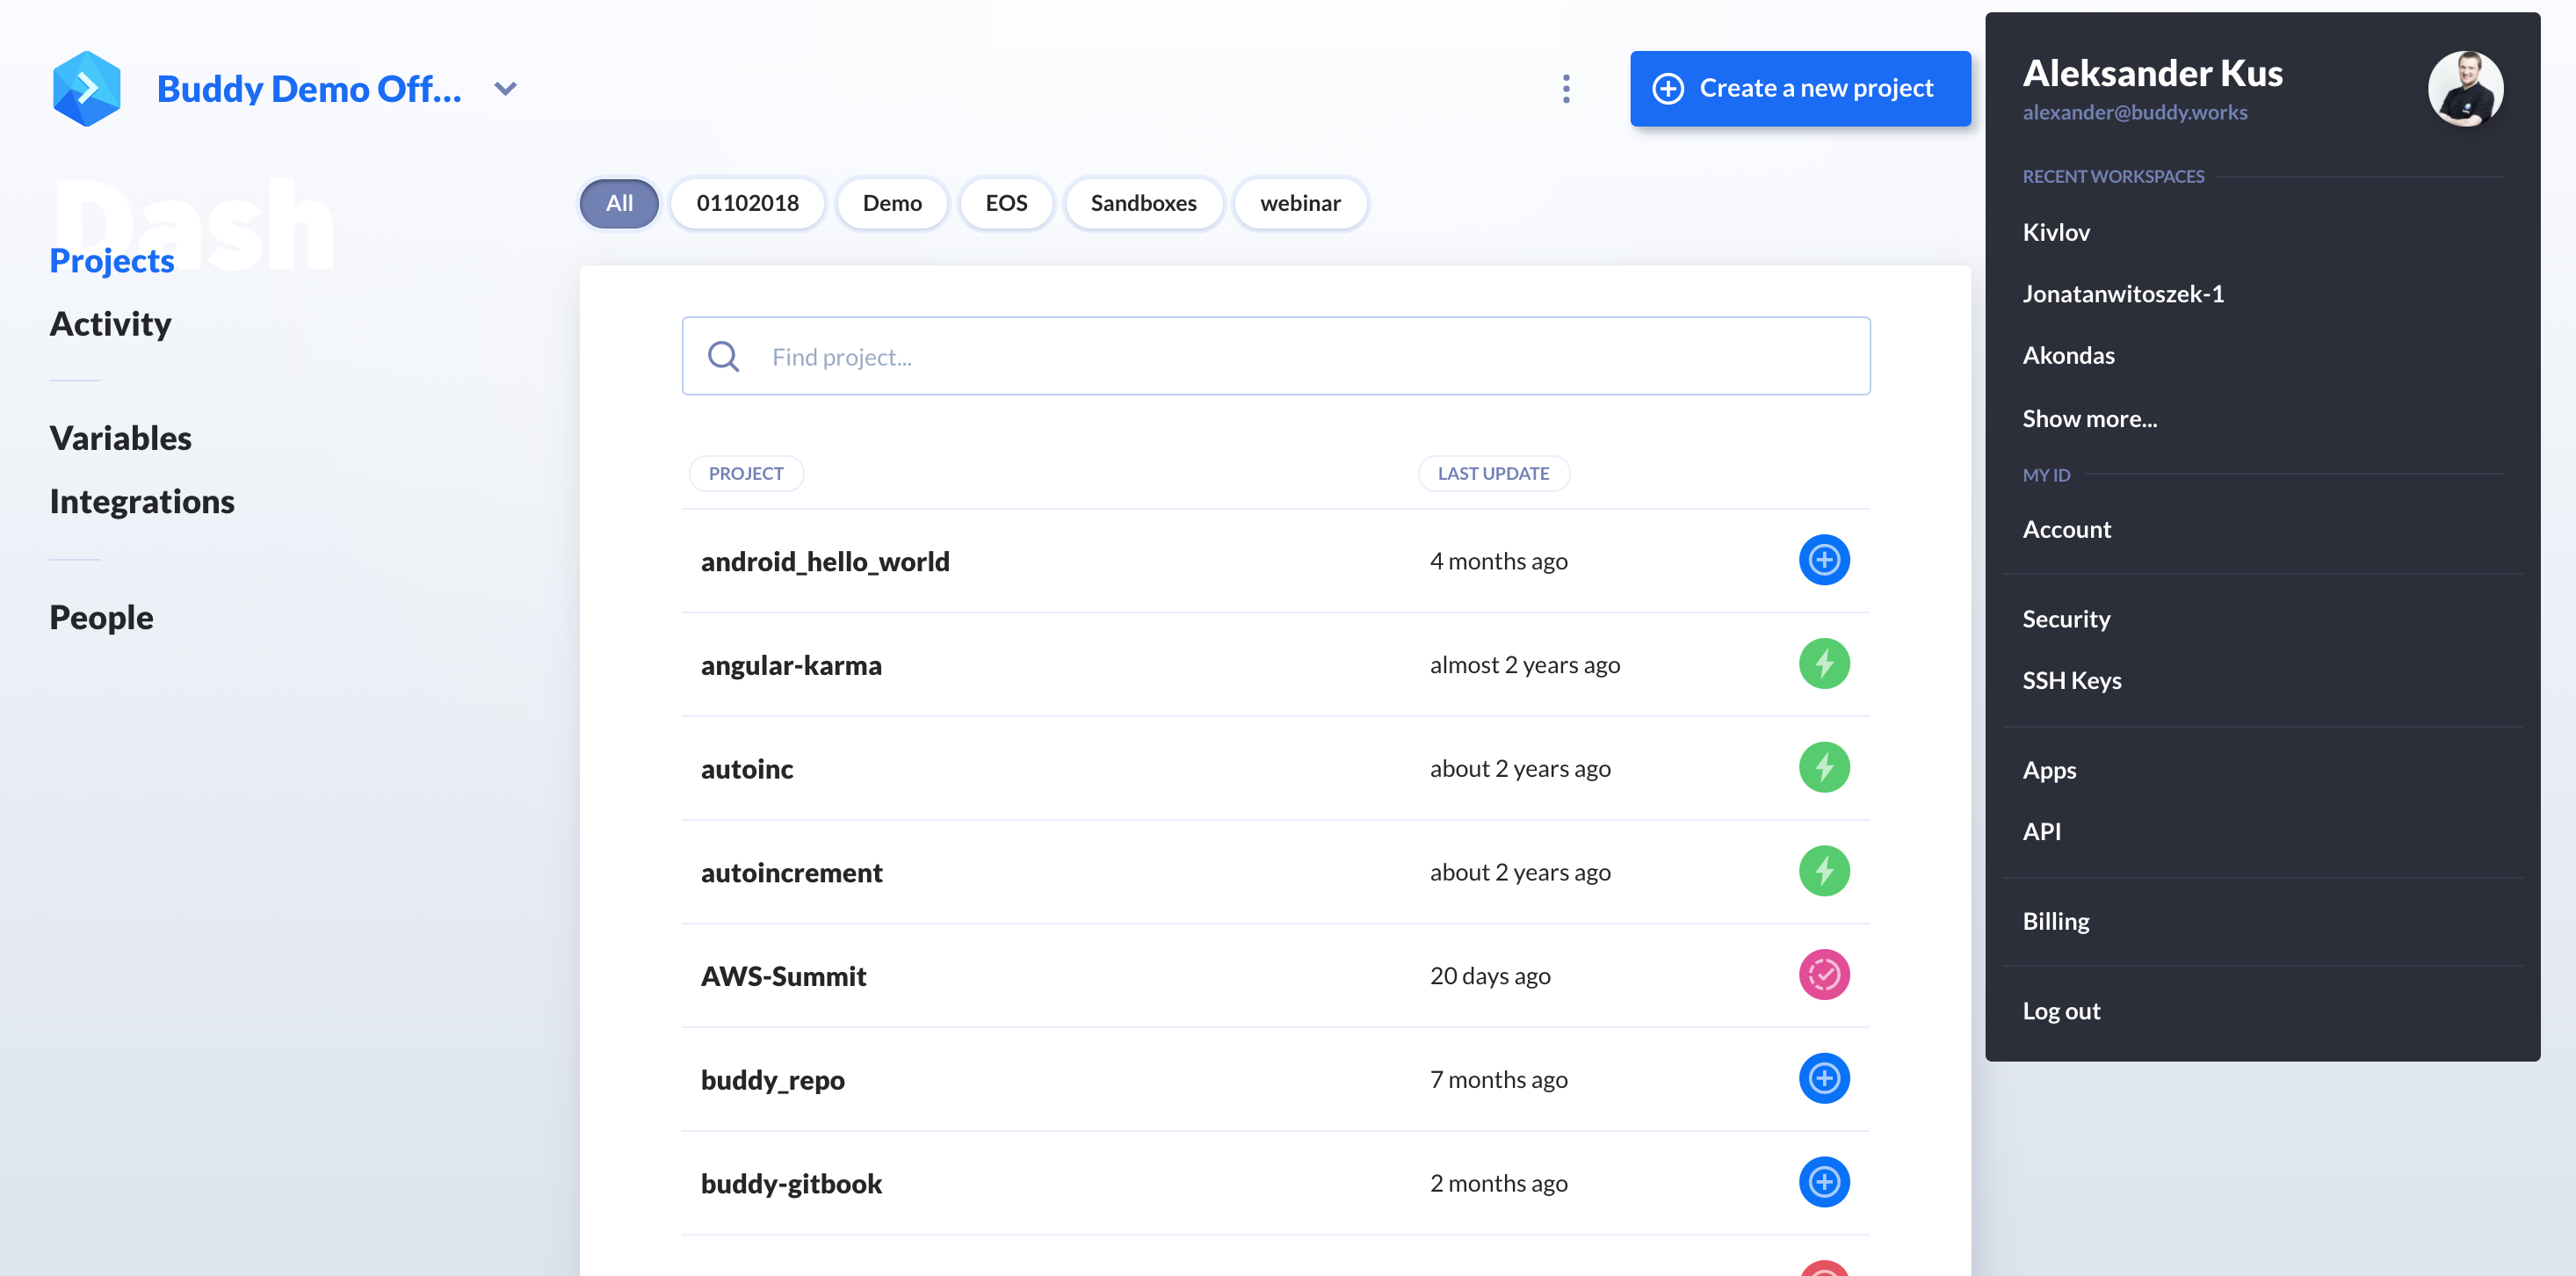Click Log out

coord(2061,1011)
